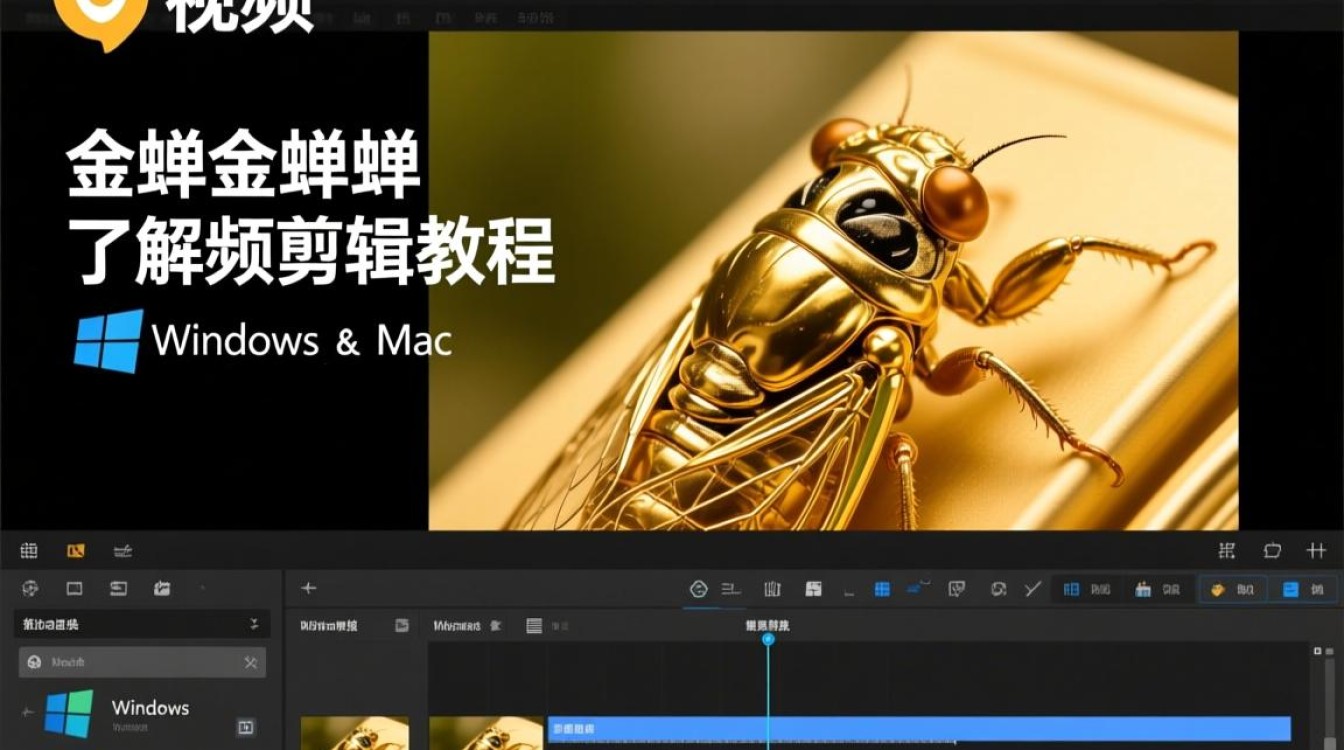Screen dimensions: 1344x750
Task: Click the crop box icon below the preview
Action: coord(1272,551)
